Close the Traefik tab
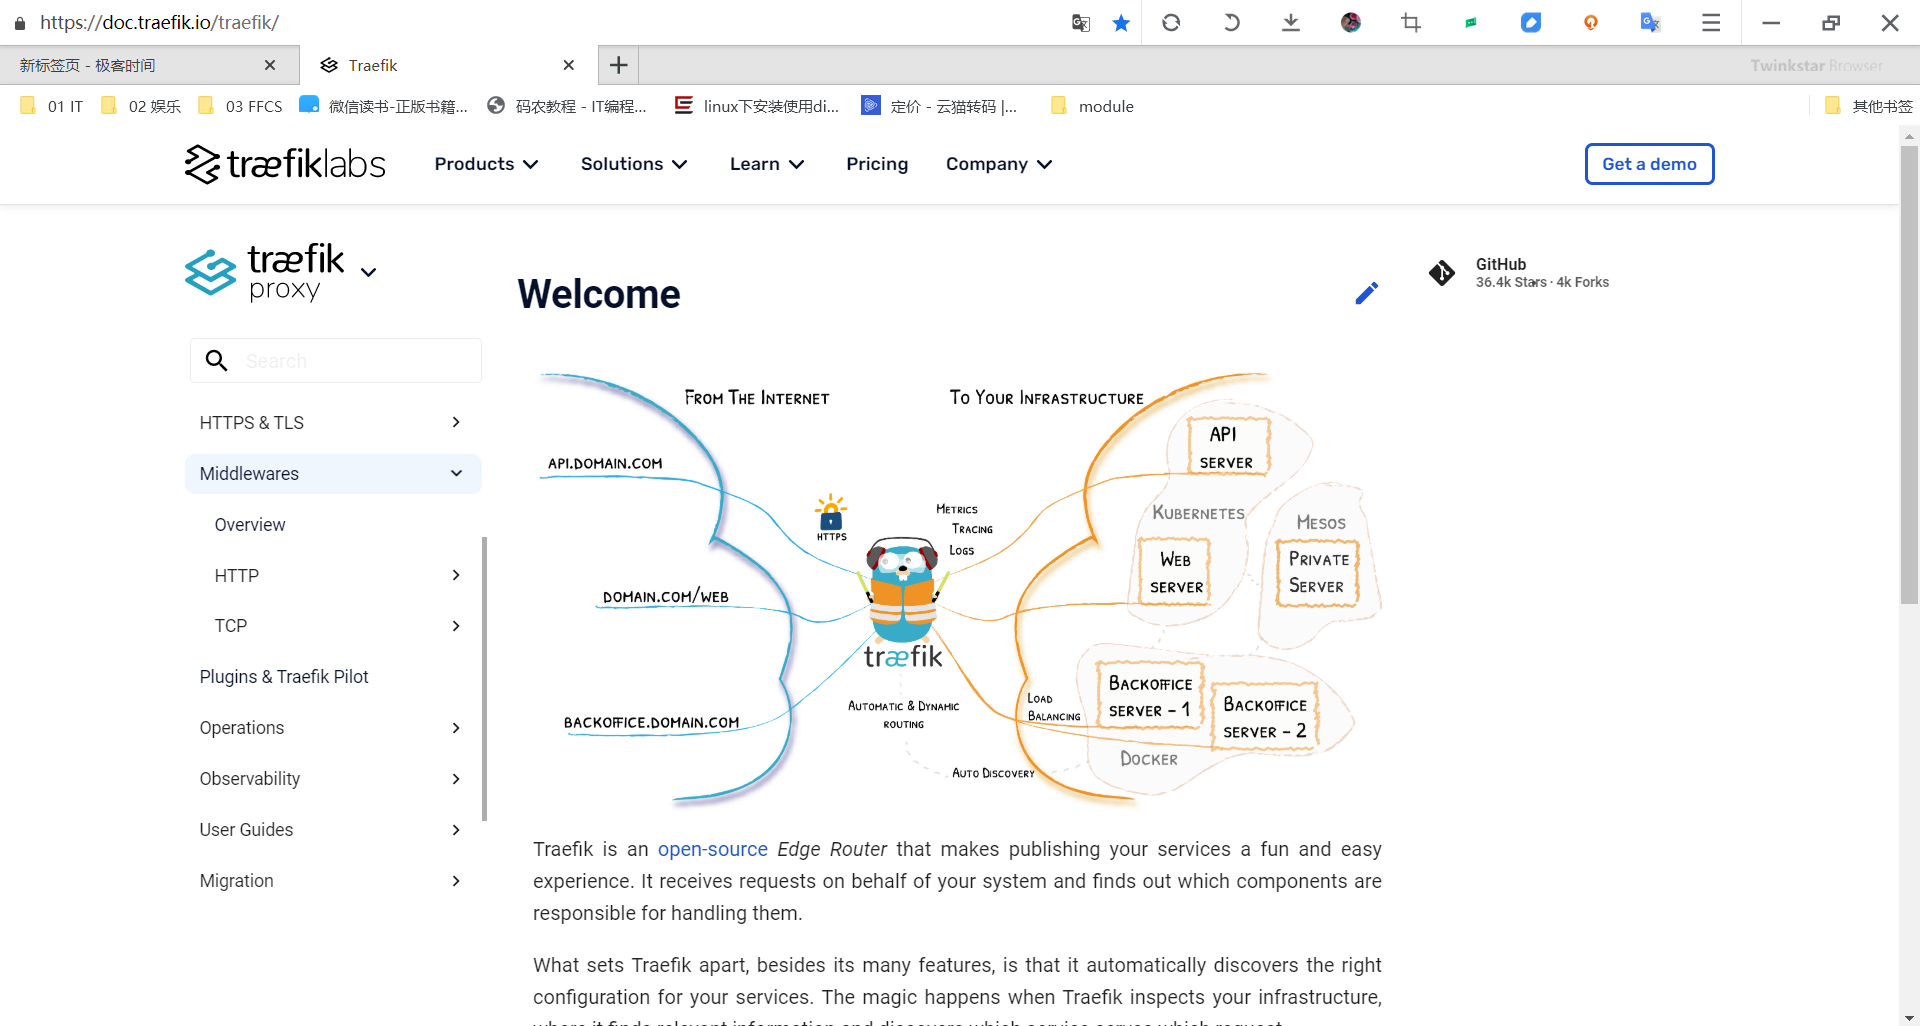 click(569, 65)
